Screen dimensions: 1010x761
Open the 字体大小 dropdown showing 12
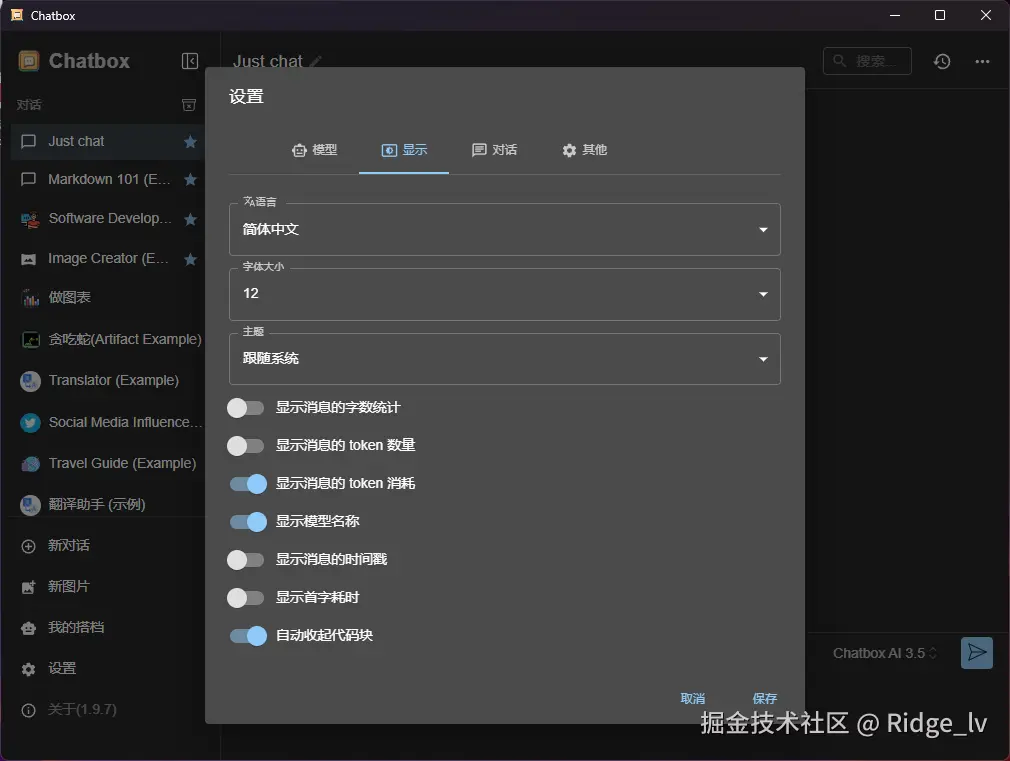coord(504,294)
